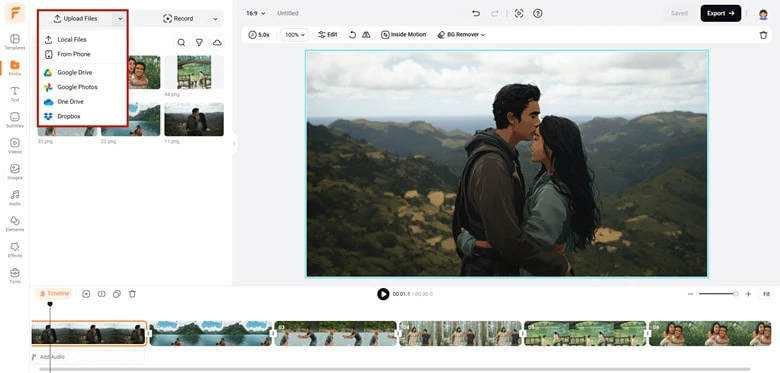This screenshot has width=780, height=373.
Task: Expand the Upload Files dropdown arrow
Action: (120, 18)
